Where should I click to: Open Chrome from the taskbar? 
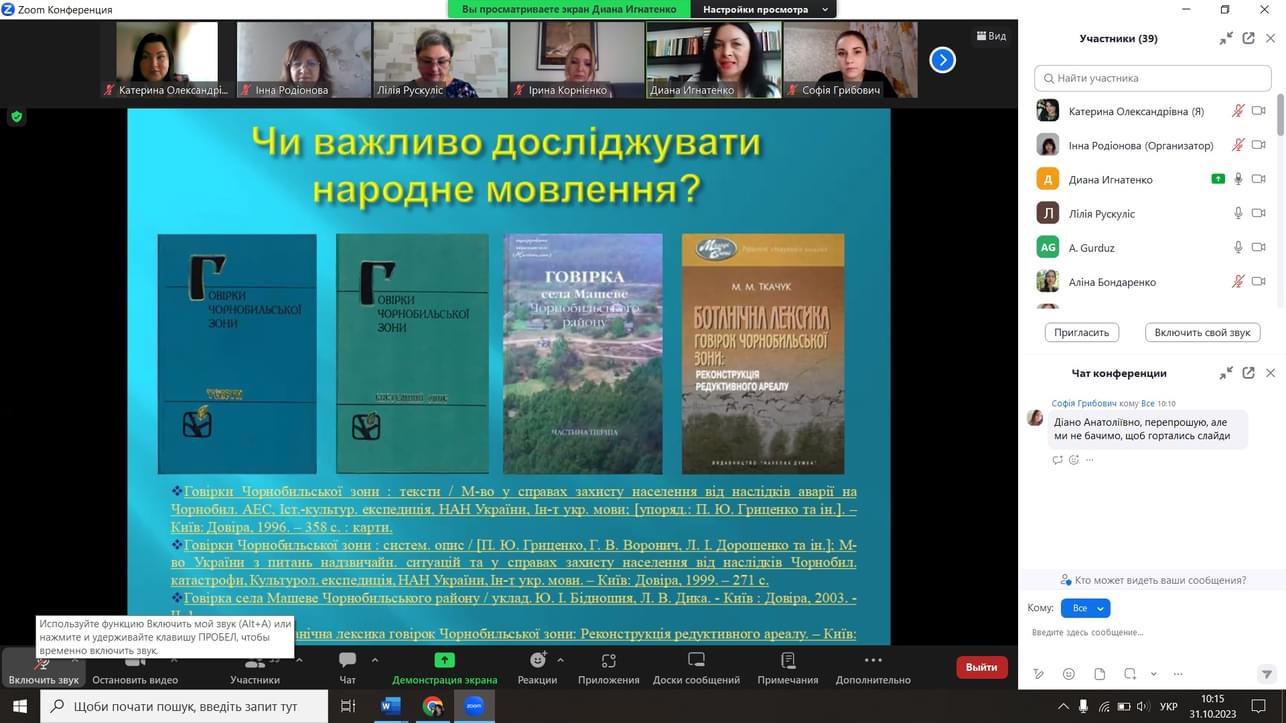[x=432, y=706]
